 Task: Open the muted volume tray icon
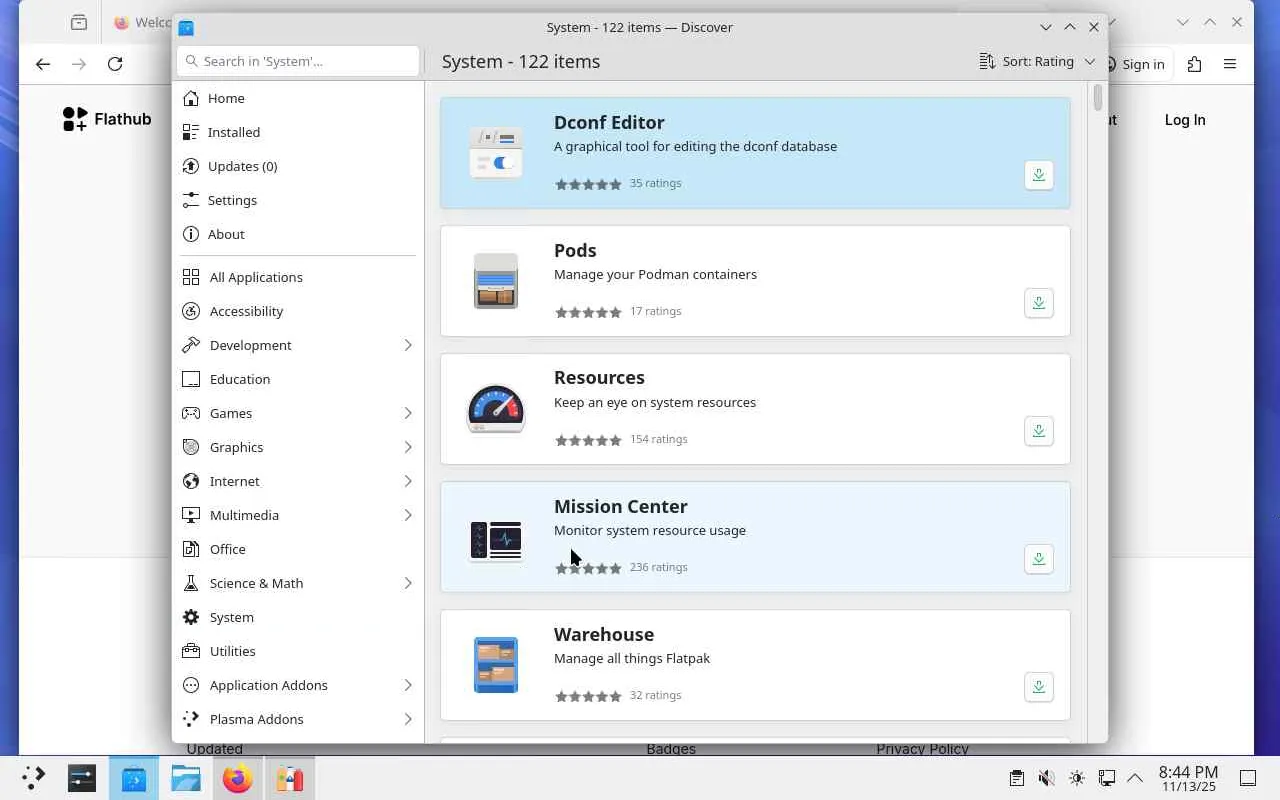pos(1046,778)
